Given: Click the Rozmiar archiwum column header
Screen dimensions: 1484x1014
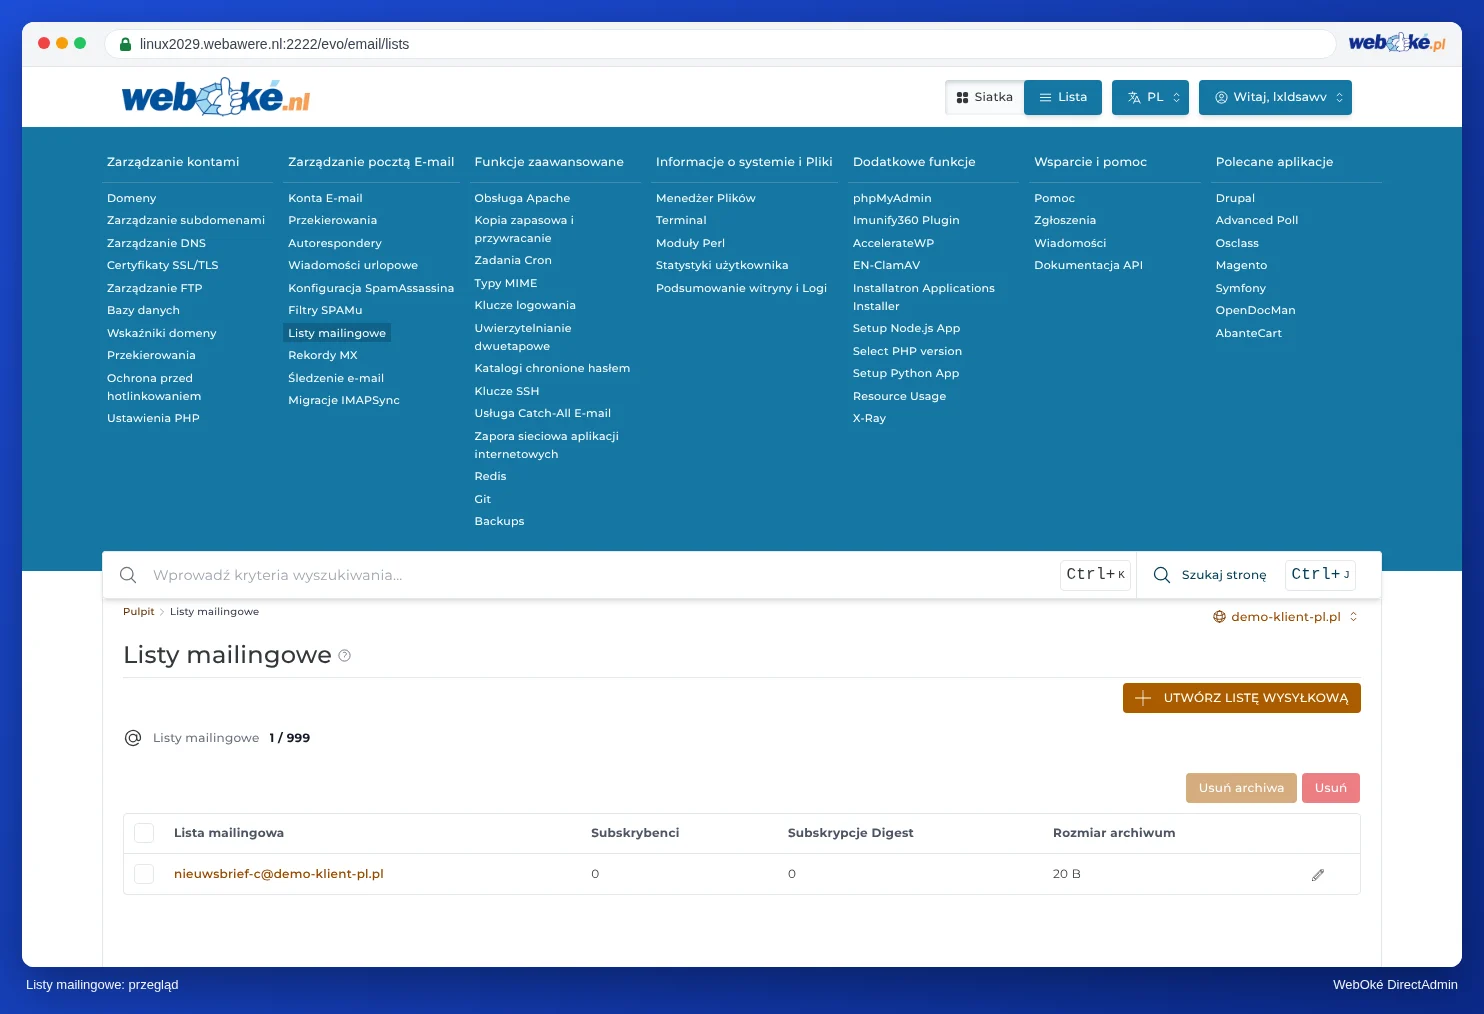Looking at the screenshot, I should (1114, 833).
